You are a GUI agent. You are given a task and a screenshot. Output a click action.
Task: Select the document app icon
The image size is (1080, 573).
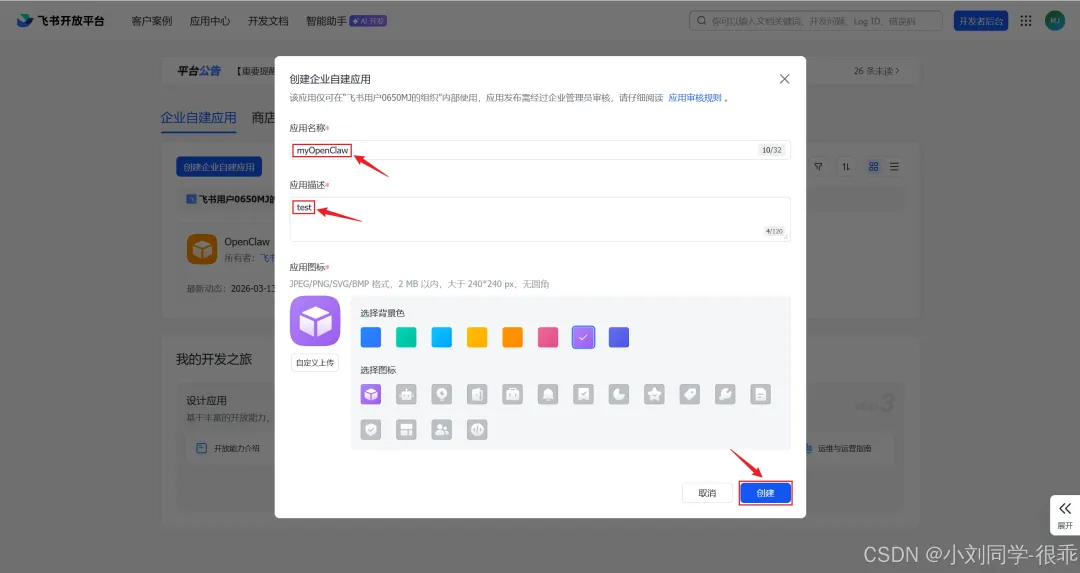click(761, 395)
